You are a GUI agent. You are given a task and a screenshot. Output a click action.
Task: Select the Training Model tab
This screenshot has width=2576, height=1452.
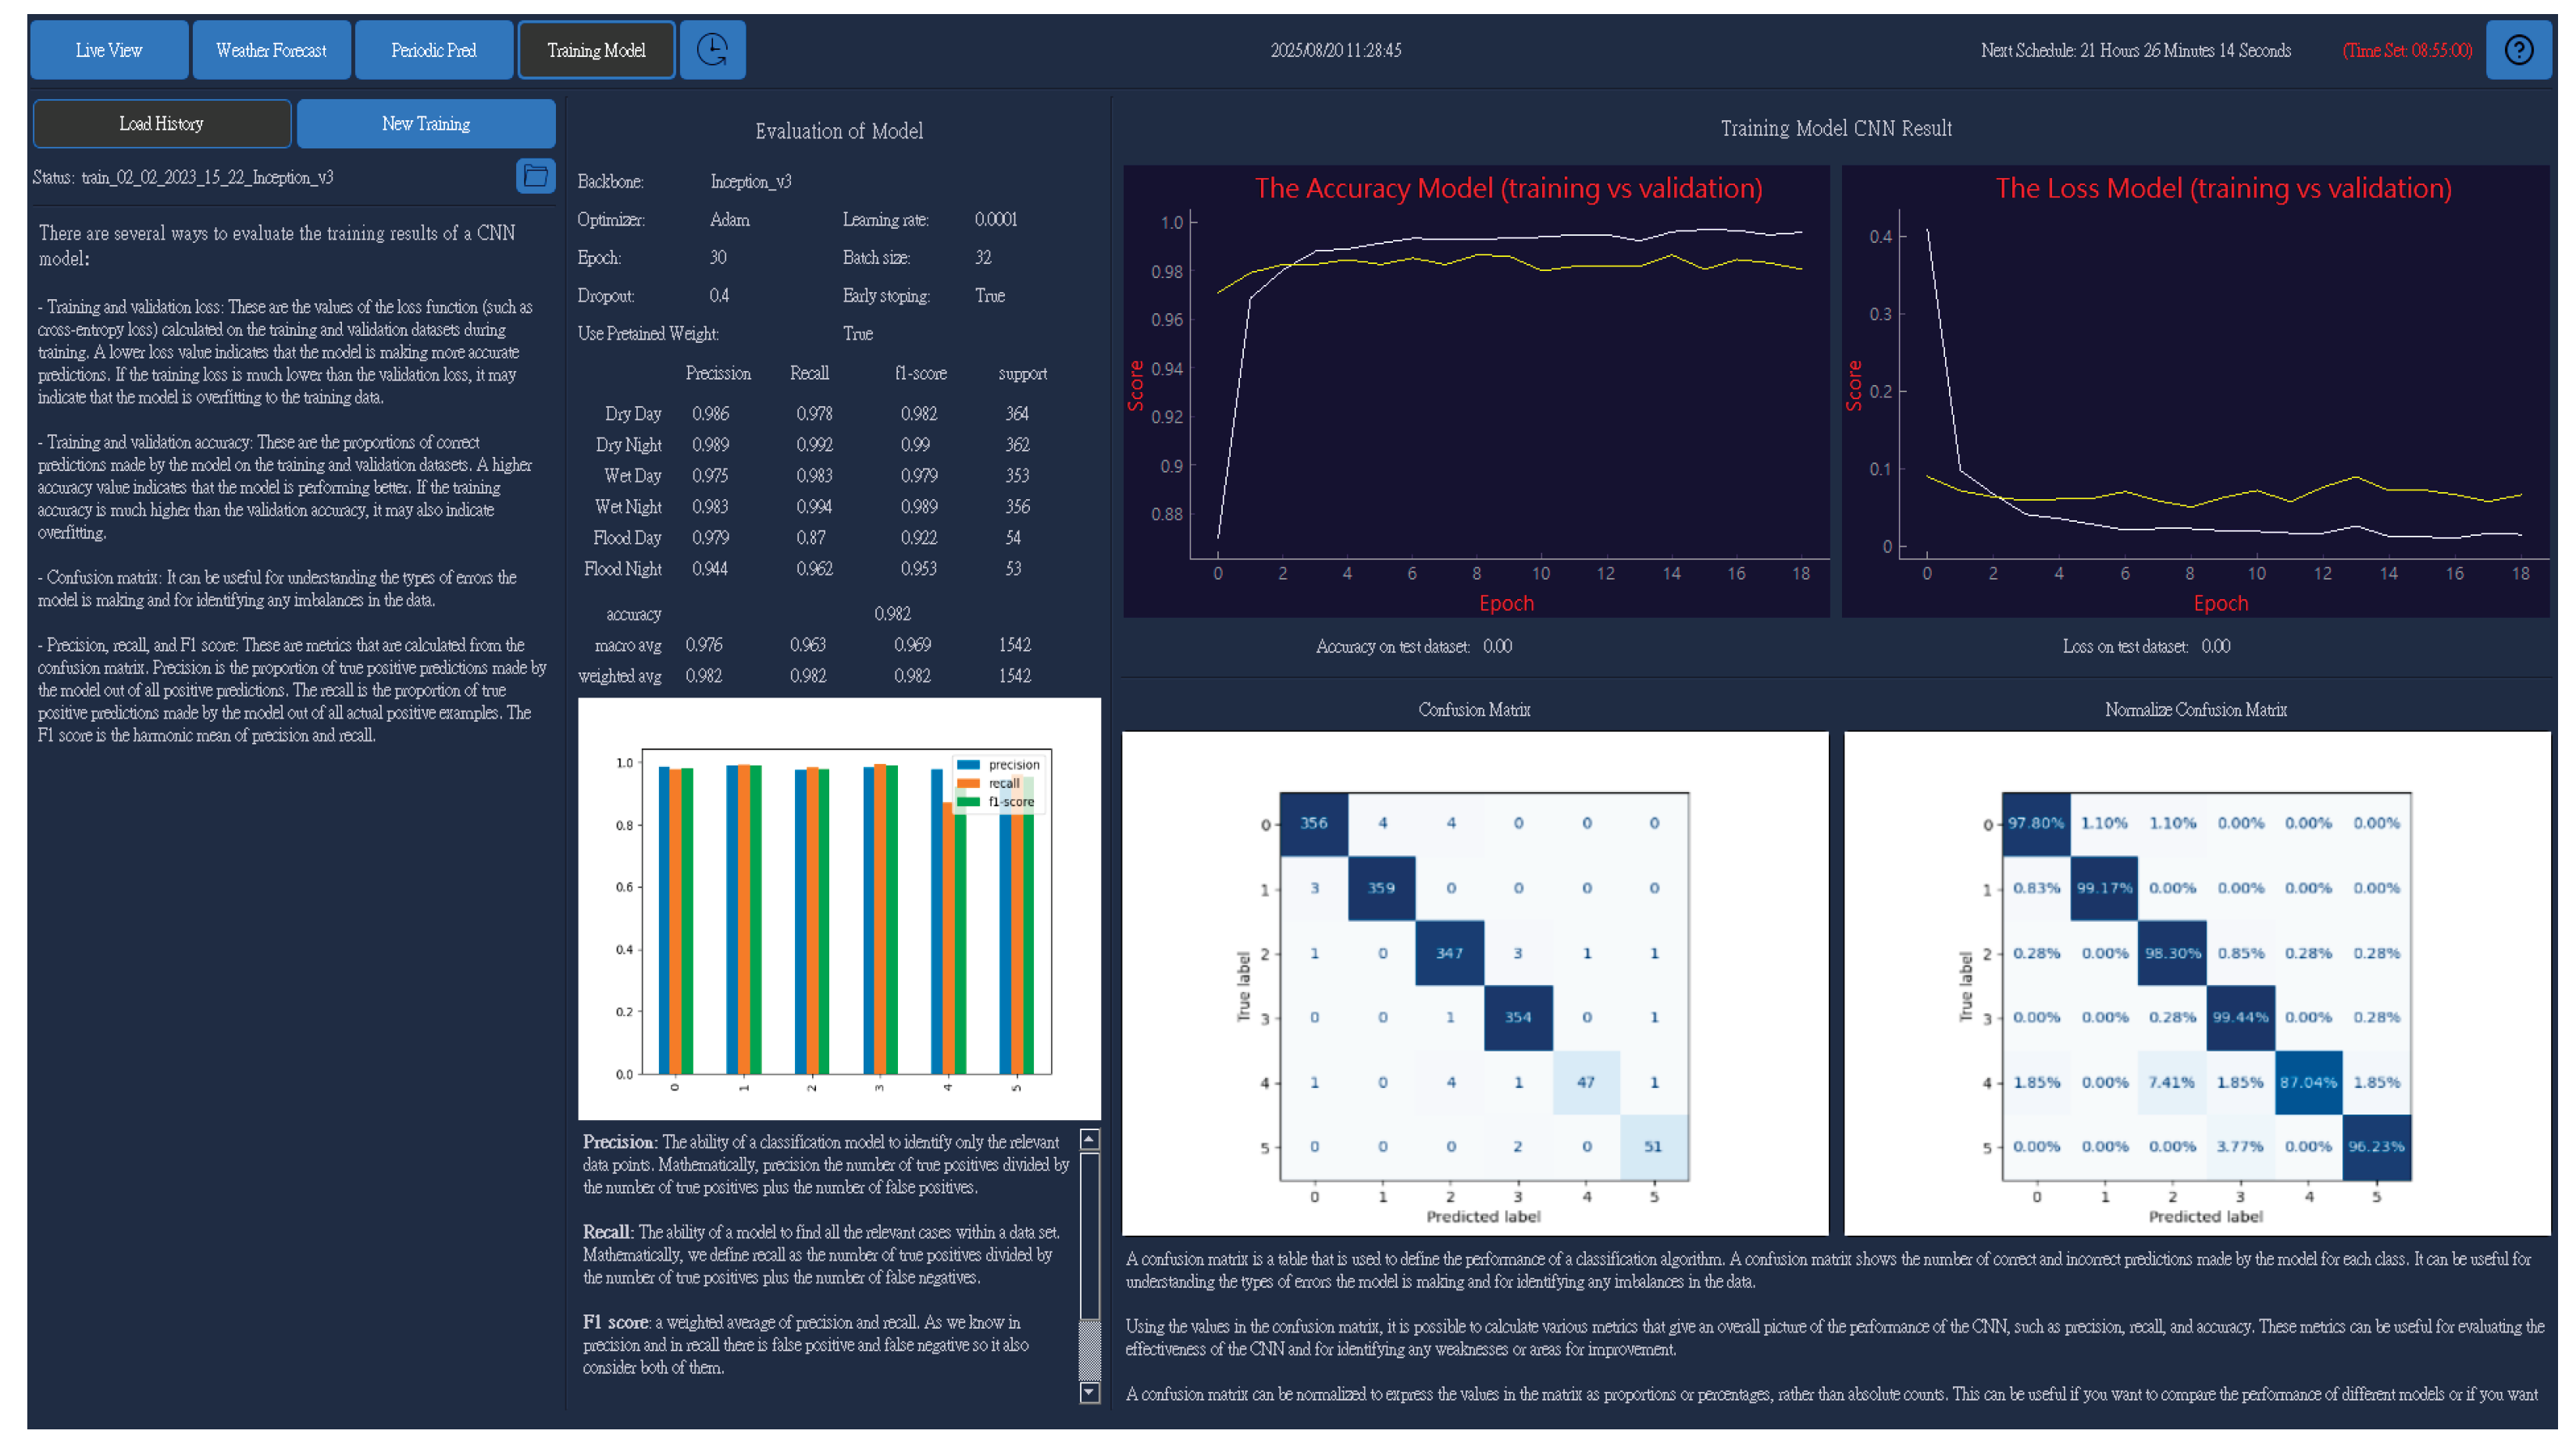596,49
